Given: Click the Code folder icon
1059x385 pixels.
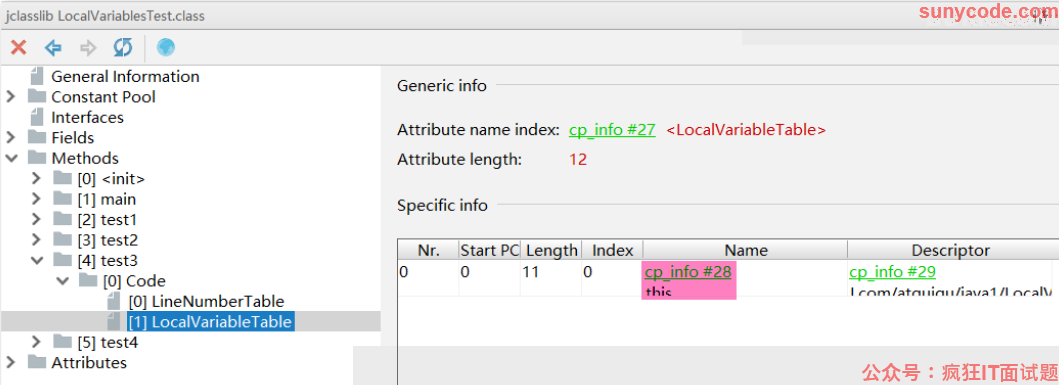Looking at the screenshot, I should (x=88, y=280).
